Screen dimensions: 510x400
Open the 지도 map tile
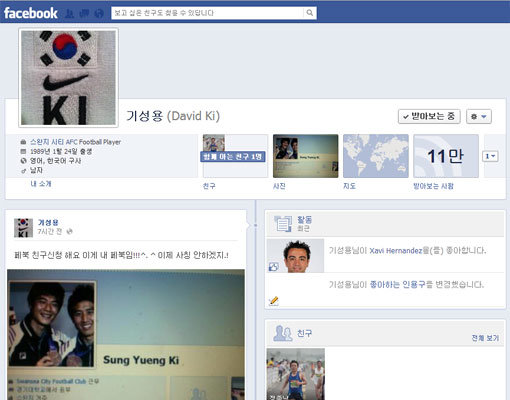376,156
